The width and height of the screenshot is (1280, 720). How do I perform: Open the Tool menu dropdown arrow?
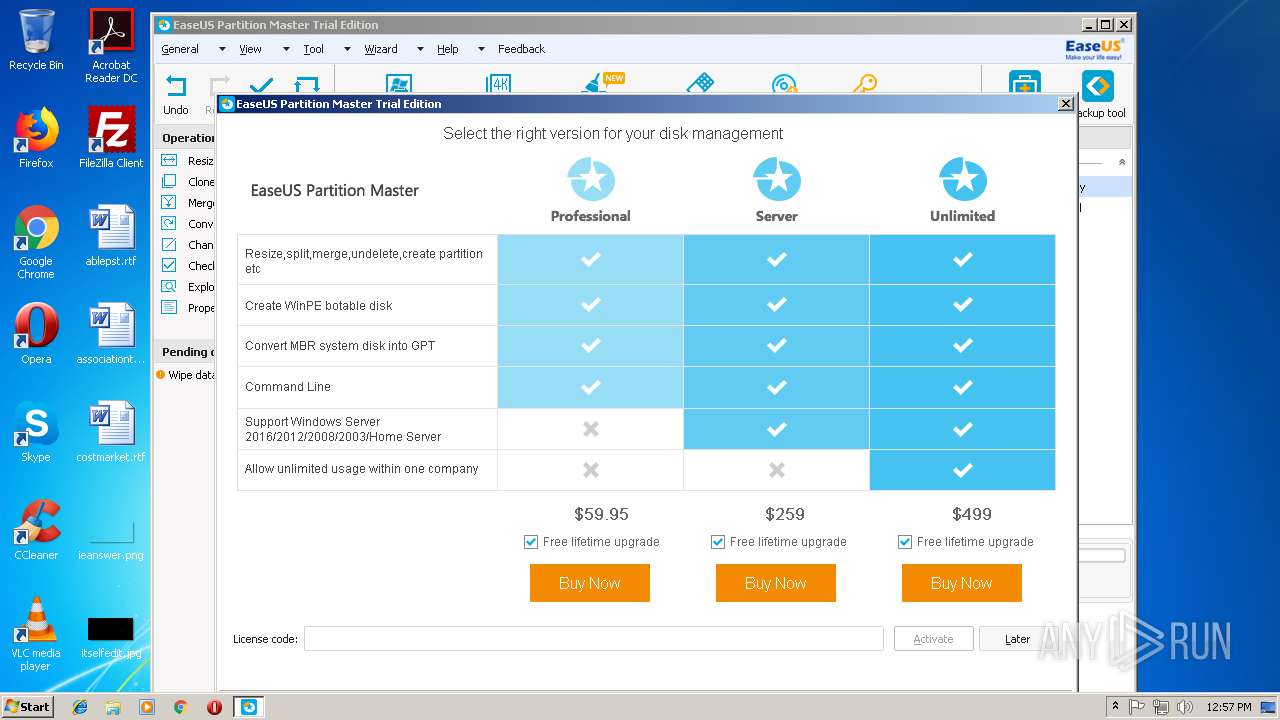tap(347, 49)
